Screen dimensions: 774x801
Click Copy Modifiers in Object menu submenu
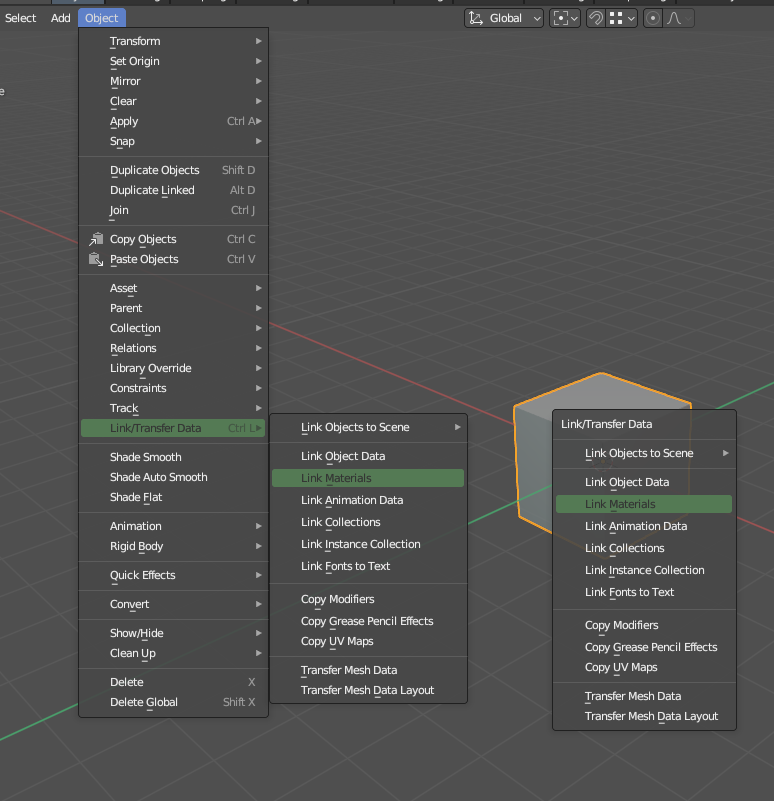[x=368, y=599]
